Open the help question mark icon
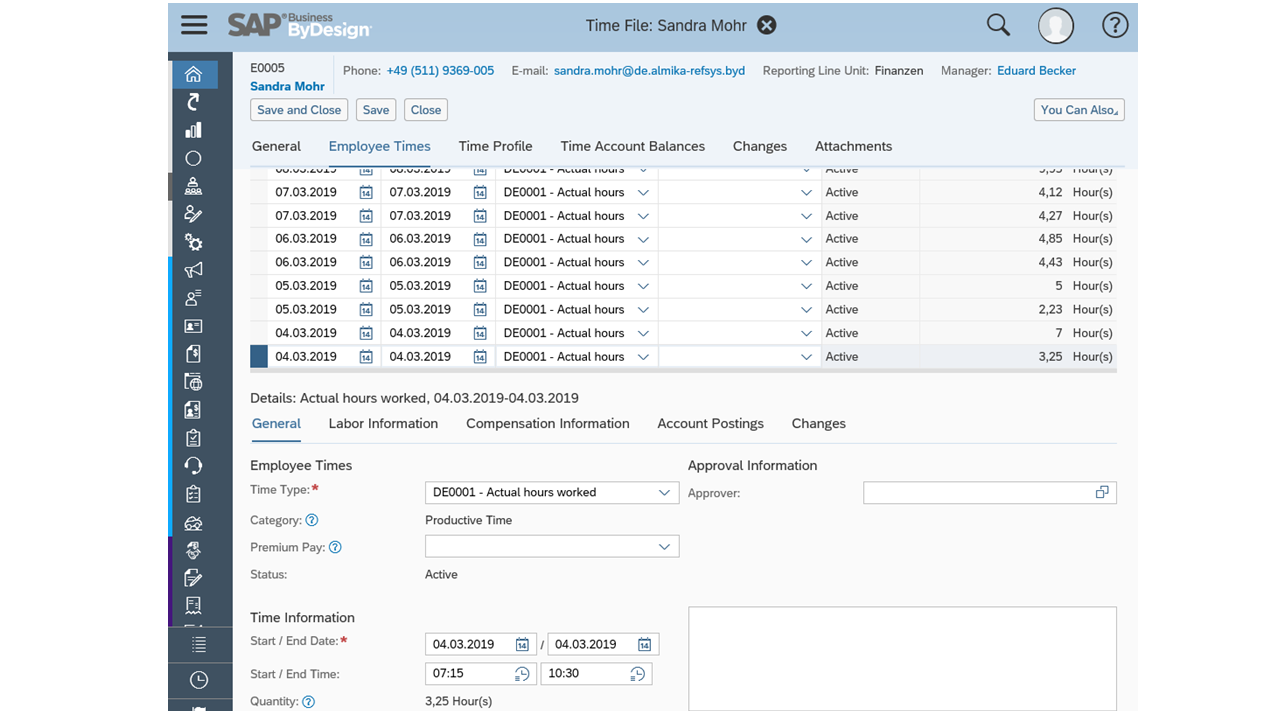This screenshot has height=720, width=1280. [x=1114, y=26]
